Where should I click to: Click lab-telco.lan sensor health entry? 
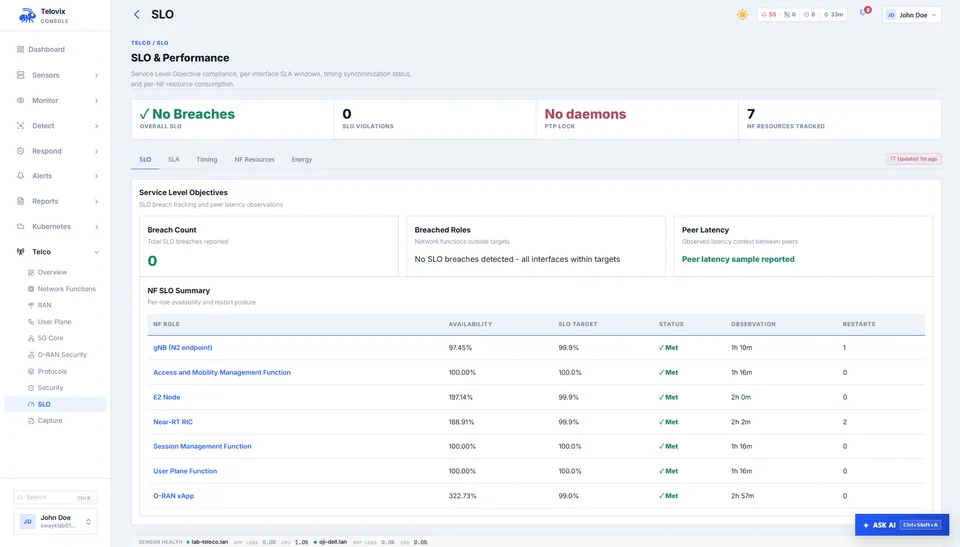(x=207, y=542)
